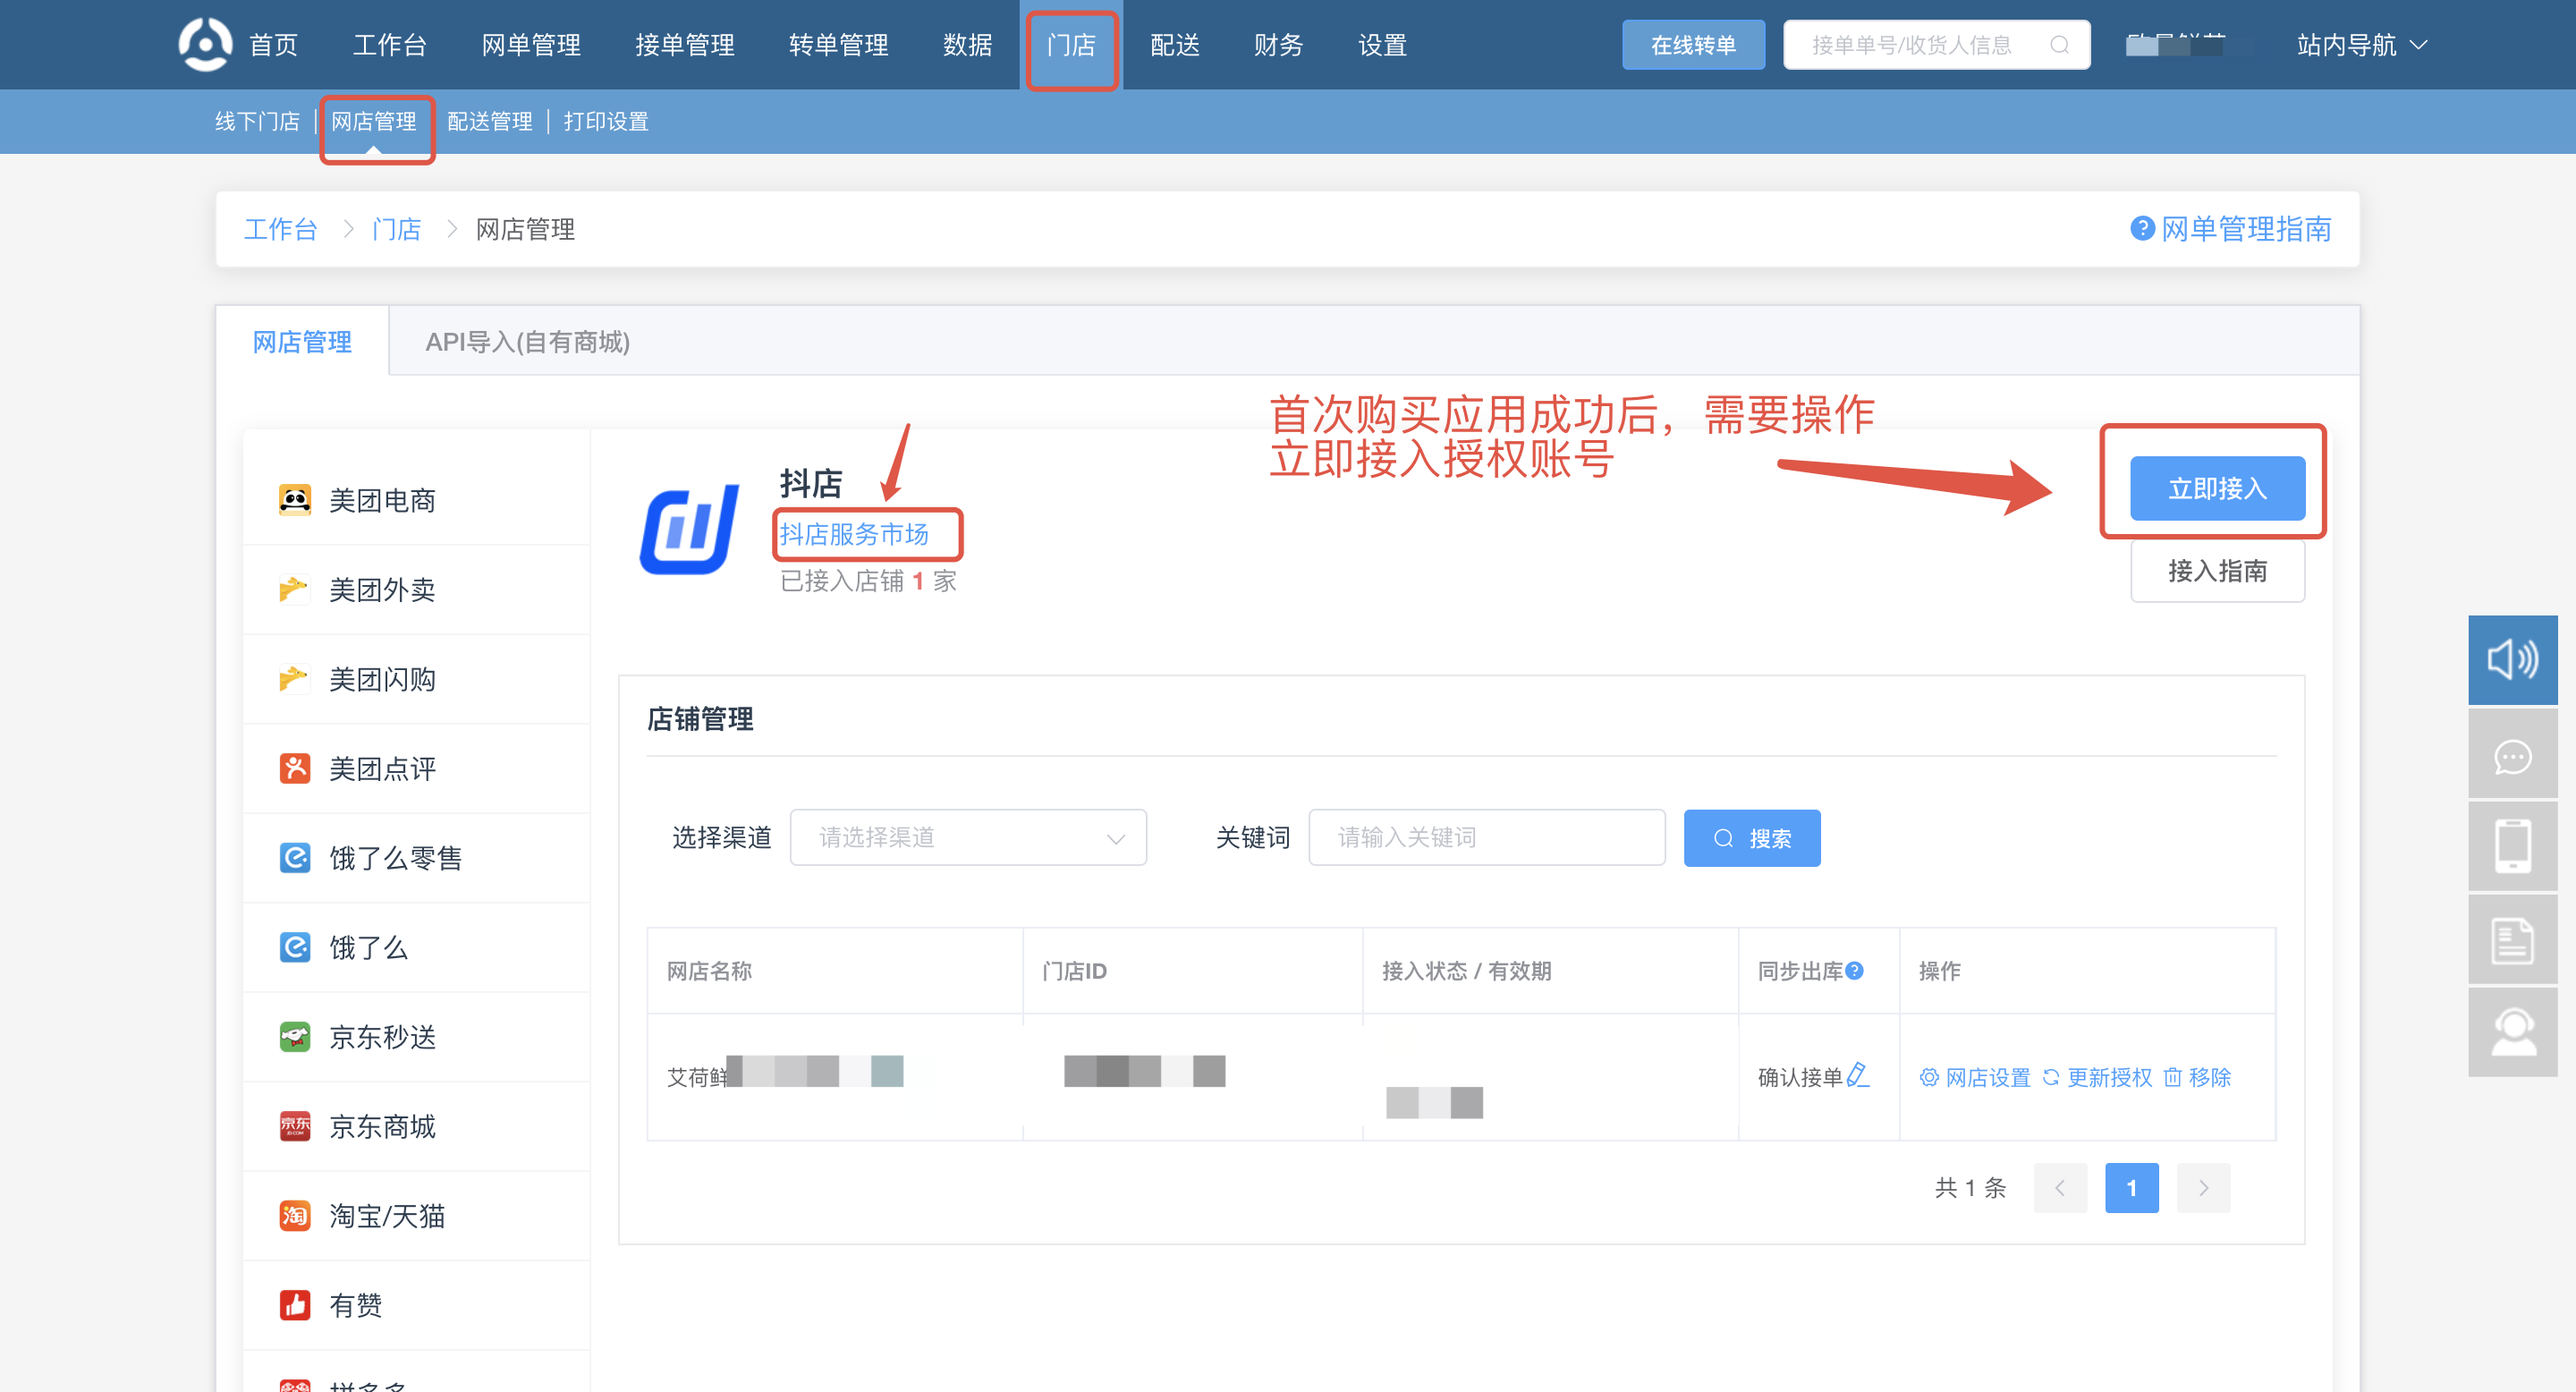This screenshot has width=2576, height=1392.
Task: Click the 抖店 logo image
Action: pyautogui.click(x=689, y=530)
